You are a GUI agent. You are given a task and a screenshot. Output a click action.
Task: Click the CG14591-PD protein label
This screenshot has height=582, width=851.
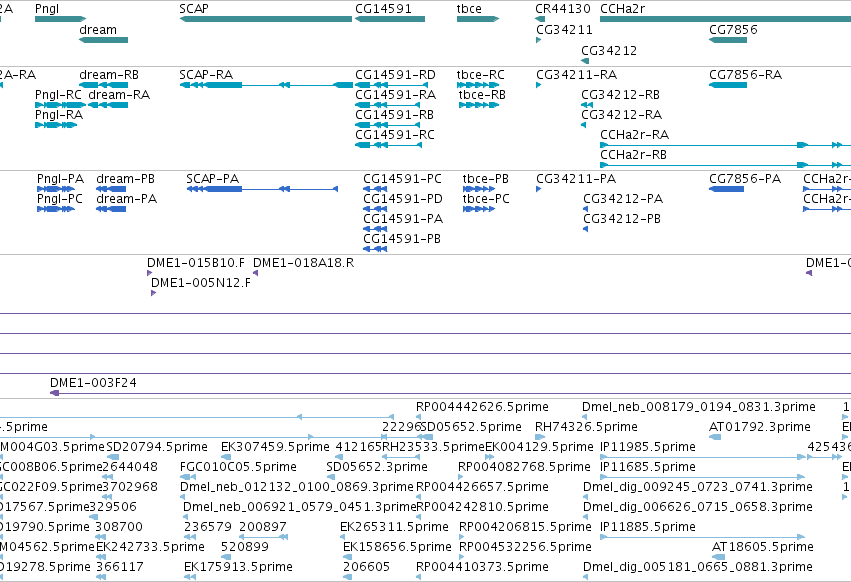(403, 199)
